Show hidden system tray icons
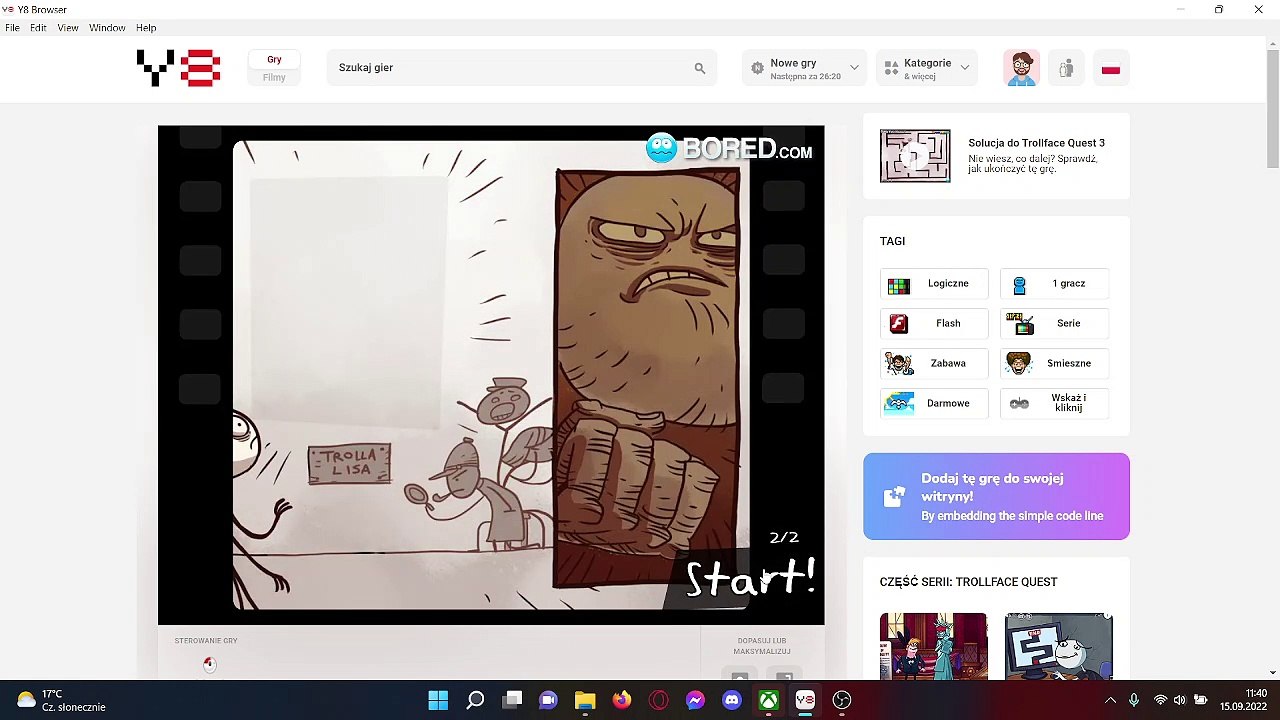The width and height of the screenshot is (1280, 720). click(x=1110, y=700)
